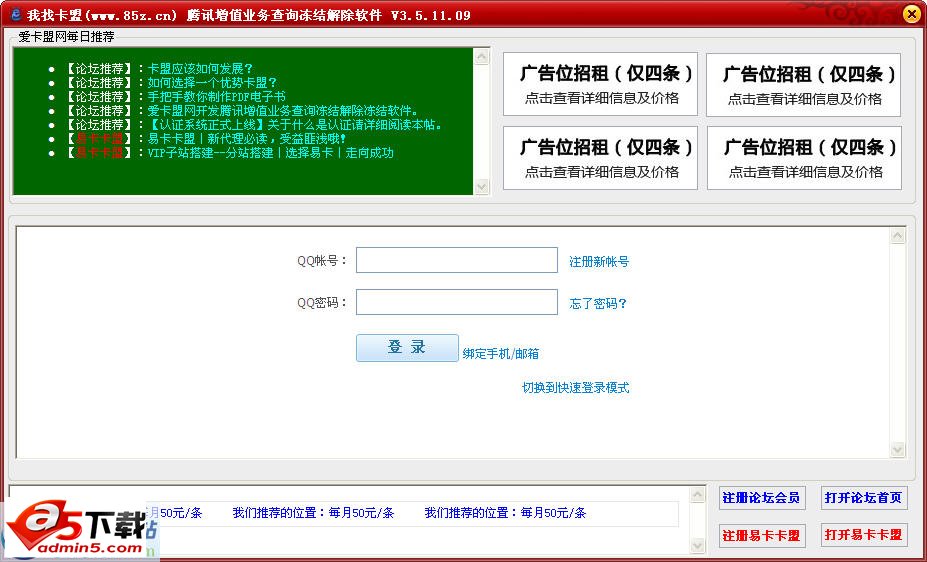This screenshot has height=562, width=927.
Task: Open the 绑定手机/邮箱 link
Action: 501,354
